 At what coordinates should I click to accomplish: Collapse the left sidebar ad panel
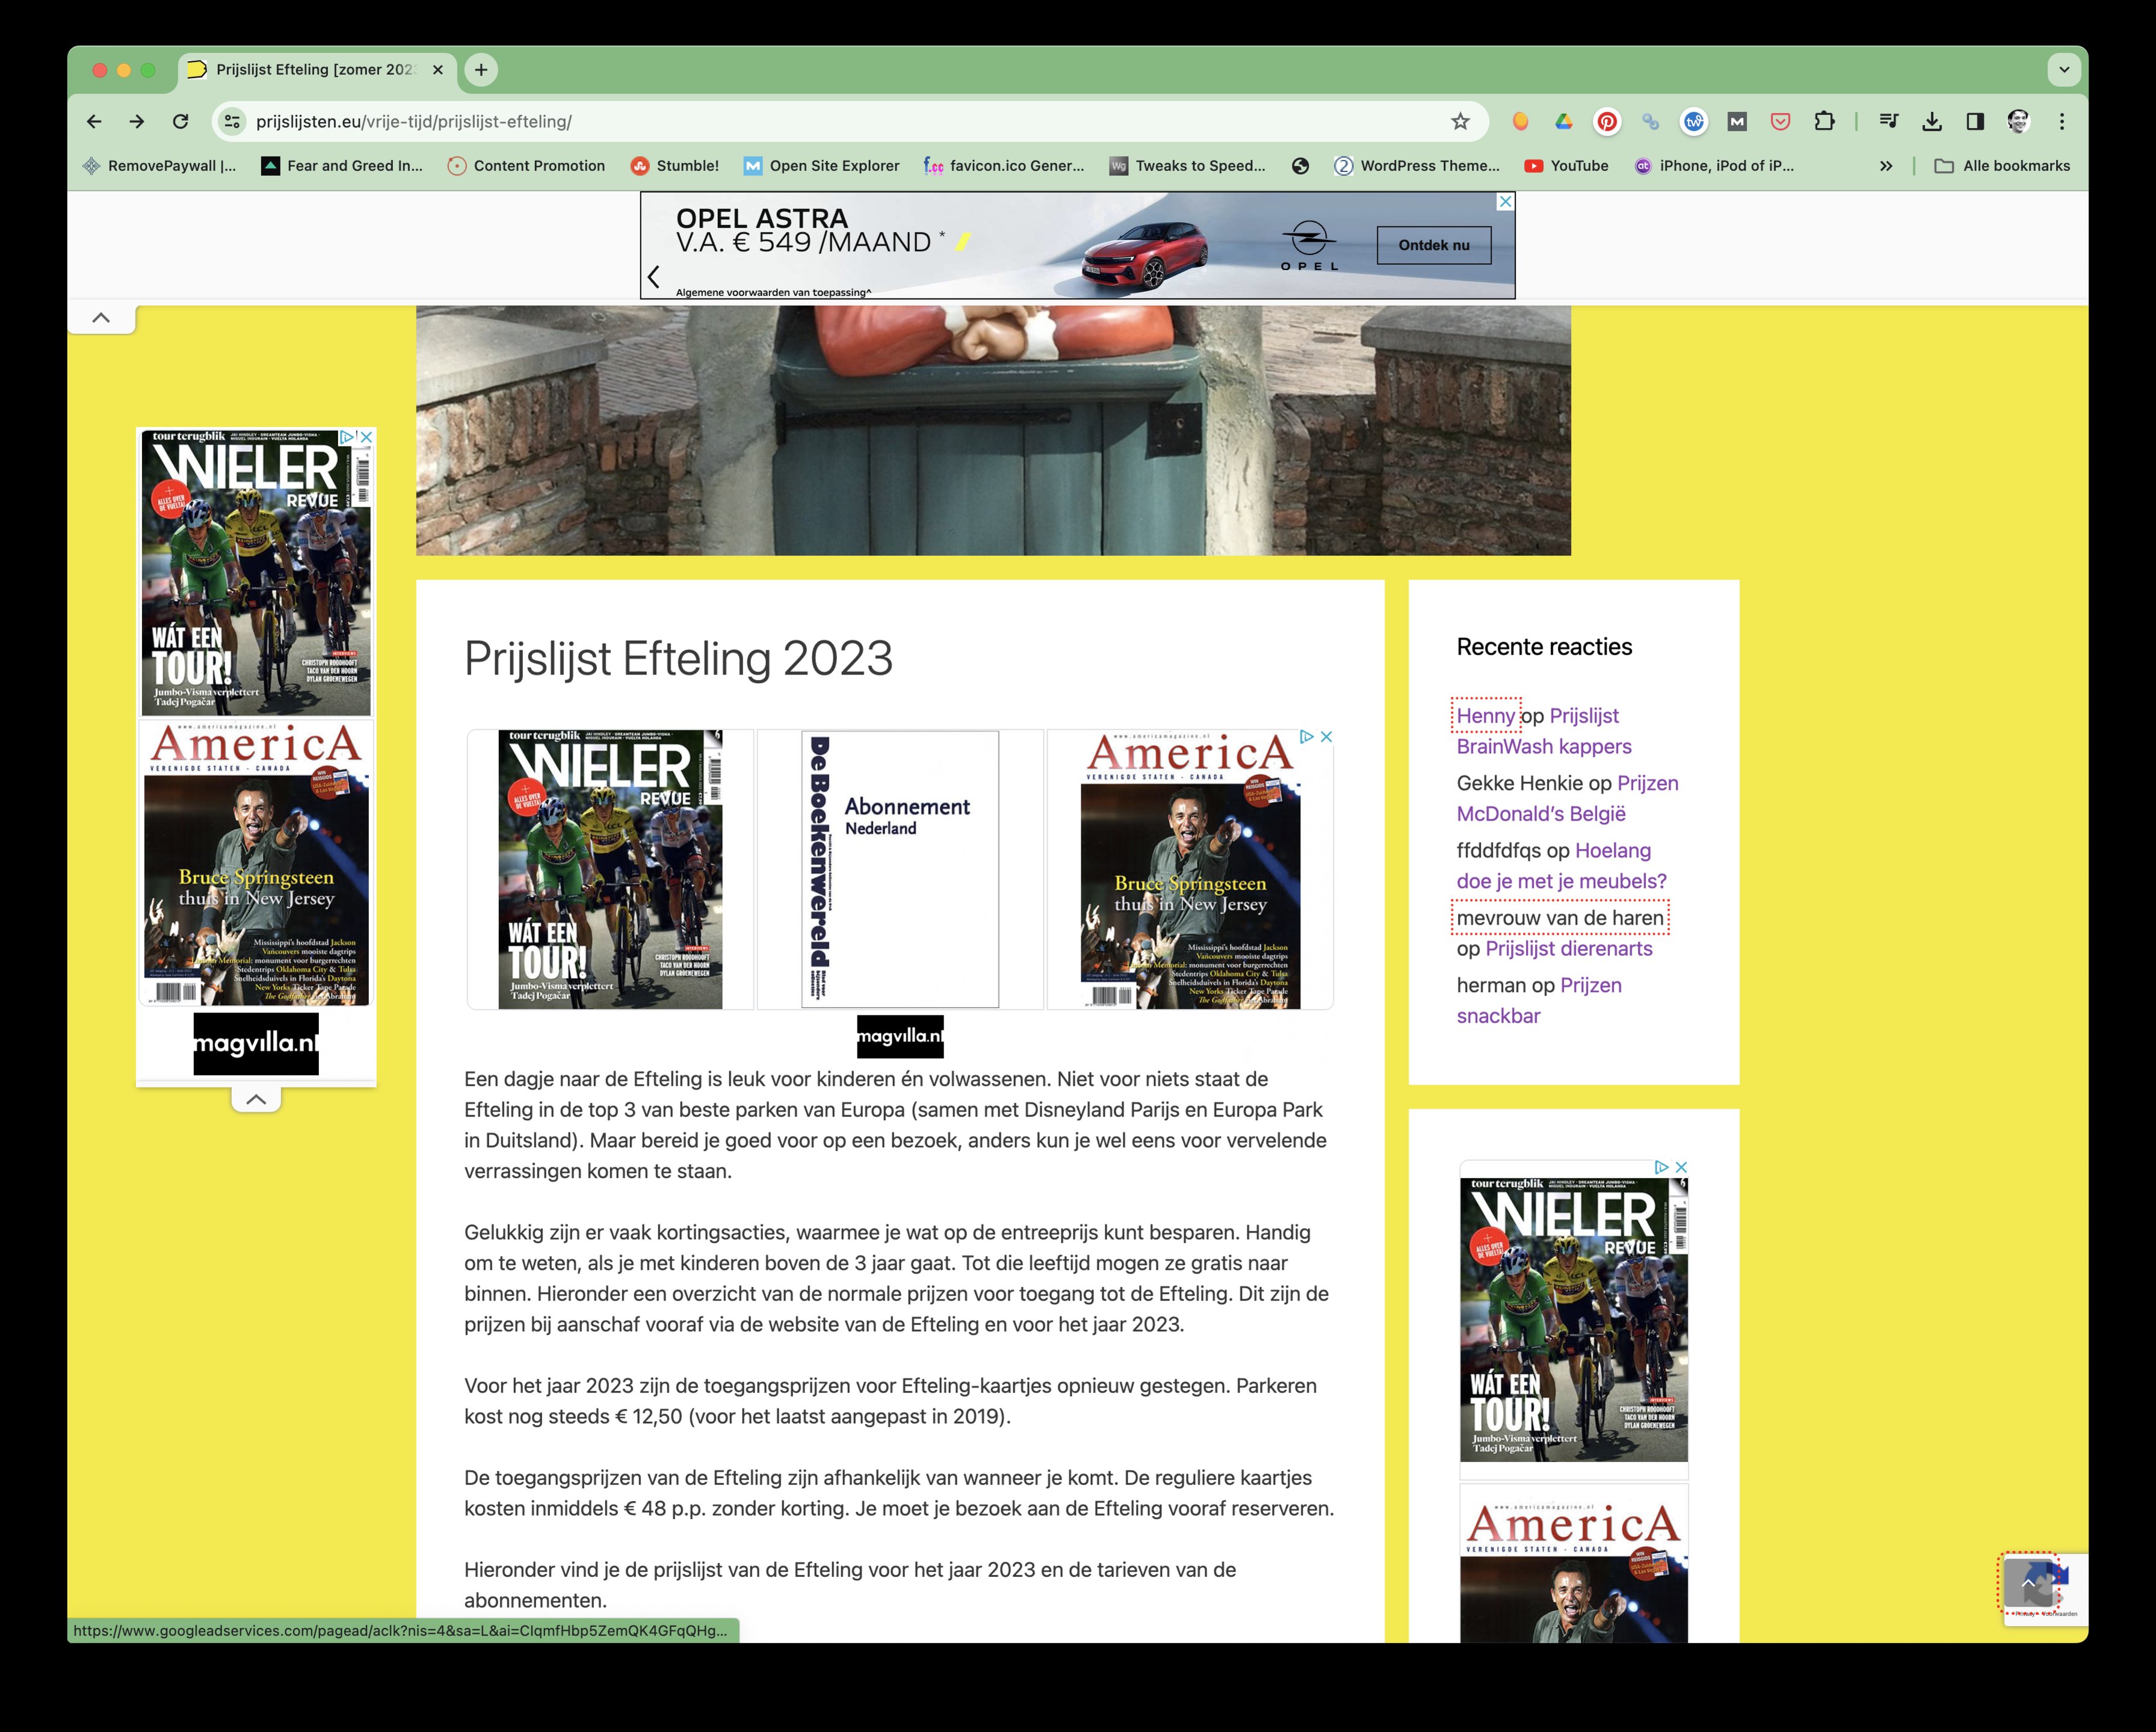pos(256,1099)
